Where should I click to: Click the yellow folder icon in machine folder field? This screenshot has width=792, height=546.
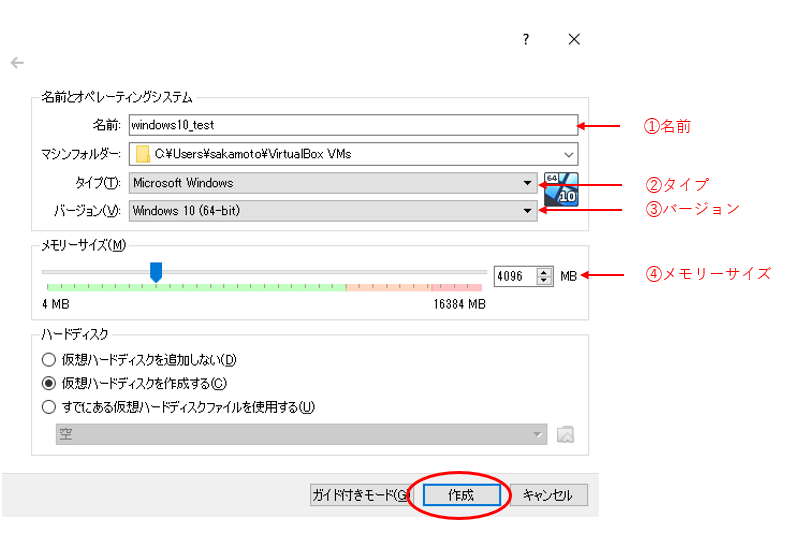pos(143,154)
